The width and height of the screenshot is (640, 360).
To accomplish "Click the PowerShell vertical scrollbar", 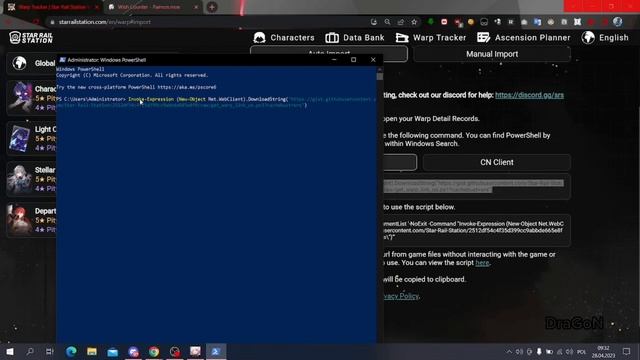I will coord(380,204).
